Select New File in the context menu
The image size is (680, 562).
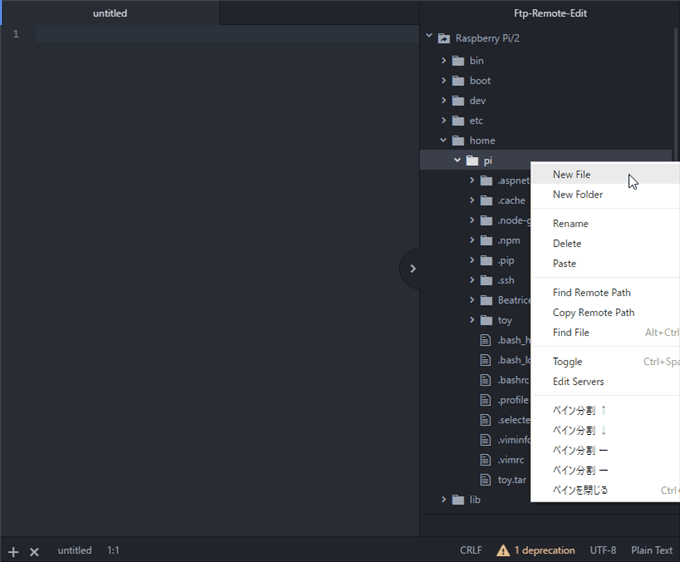click(x=605, y=174)
